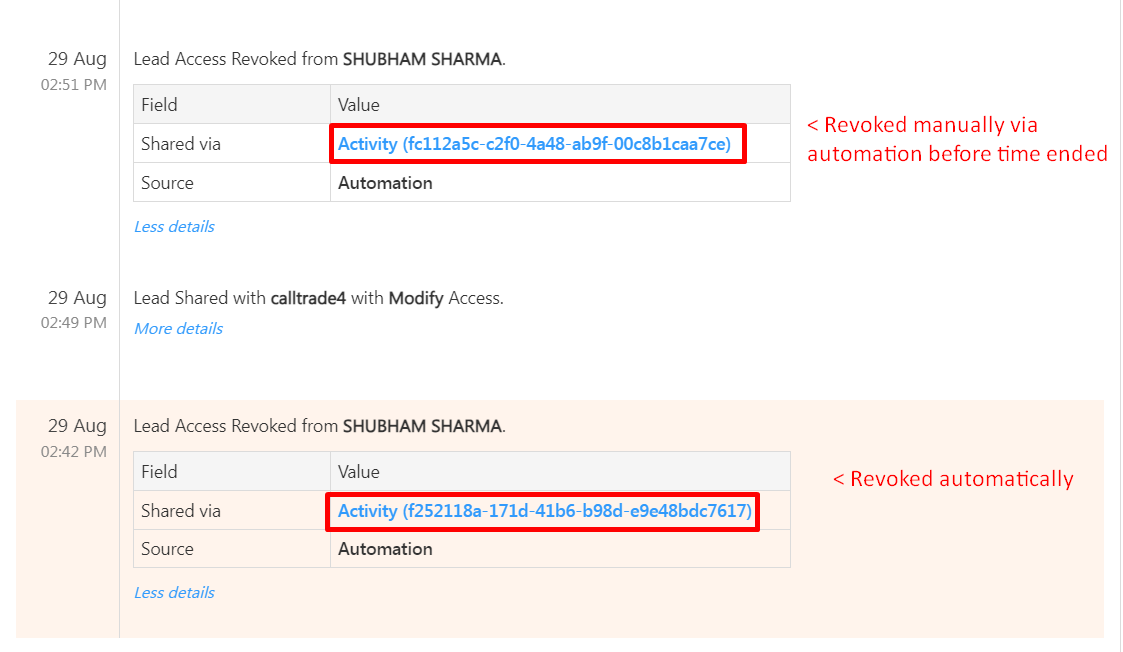Click the Automation value in the top table

click(385, 183)
